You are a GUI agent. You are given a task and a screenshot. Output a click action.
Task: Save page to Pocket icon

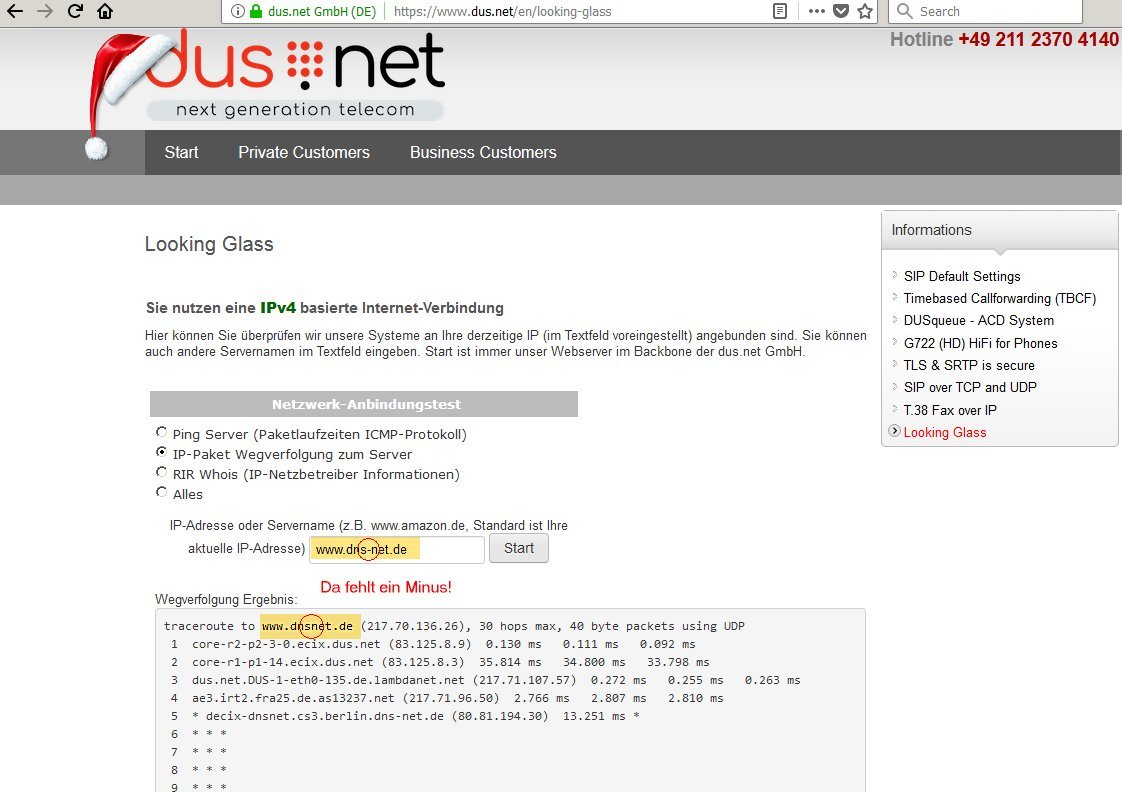click(x=842, y=12)
